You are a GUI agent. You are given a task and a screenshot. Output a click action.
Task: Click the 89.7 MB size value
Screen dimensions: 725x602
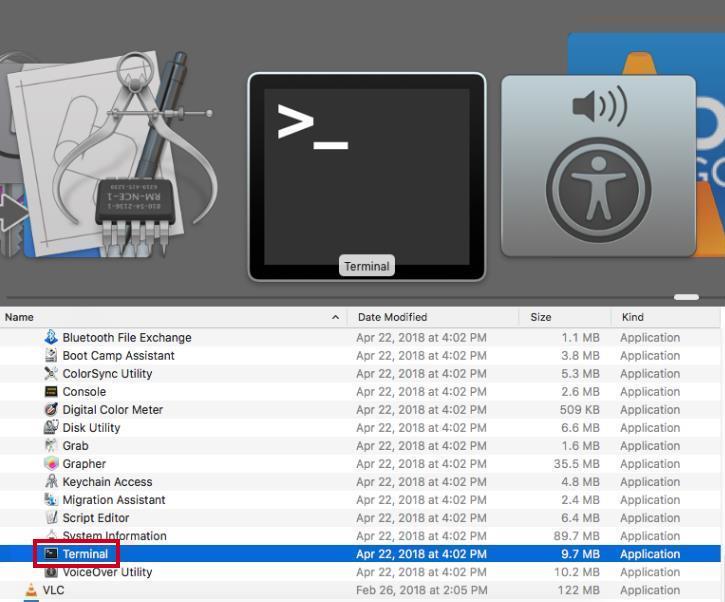pos(577,536)
